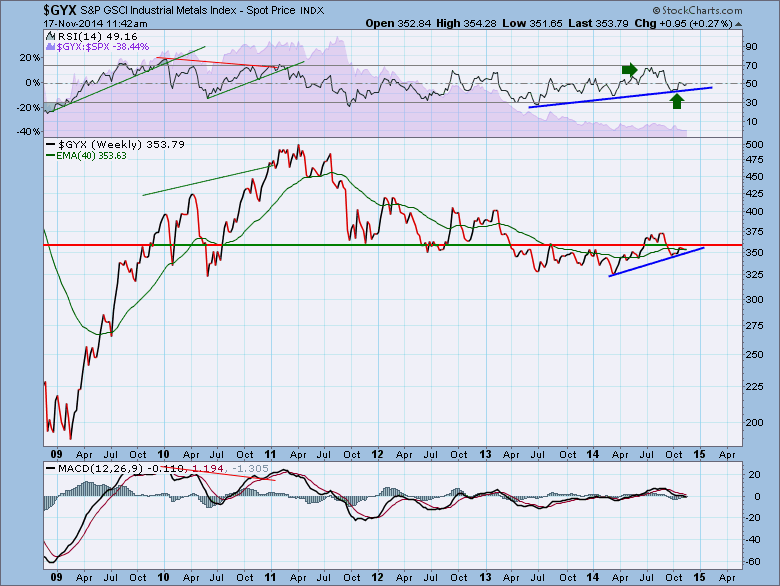Screen dimensions: 780x586
Task: Click the $GYX:$SPX purple legend marker
Action: (52, 46)
